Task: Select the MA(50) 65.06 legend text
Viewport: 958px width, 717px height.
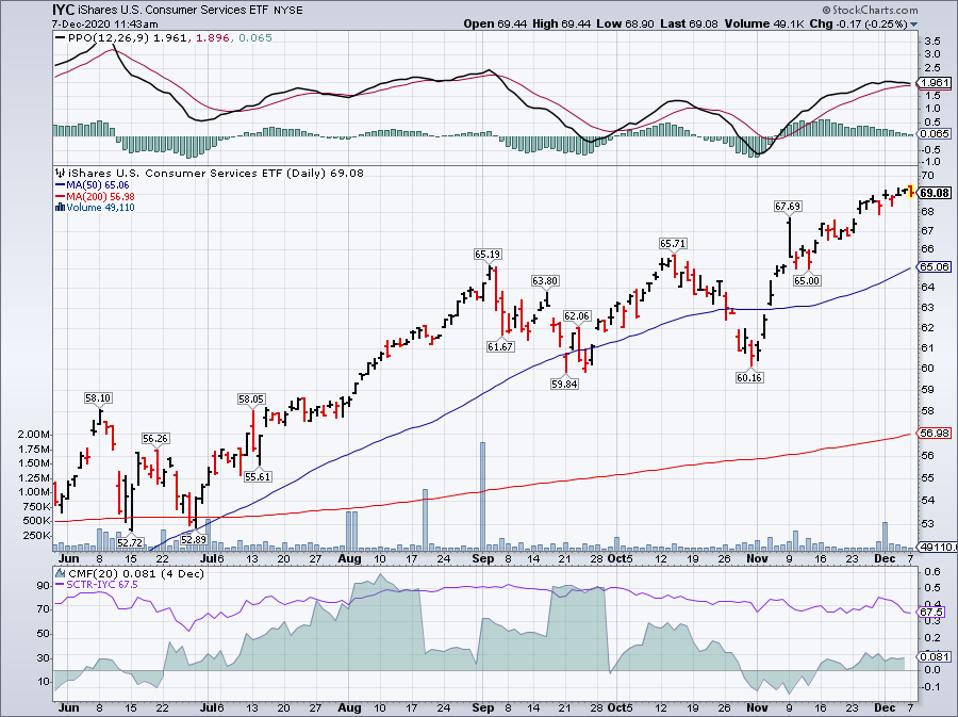Action: (98, 185)
